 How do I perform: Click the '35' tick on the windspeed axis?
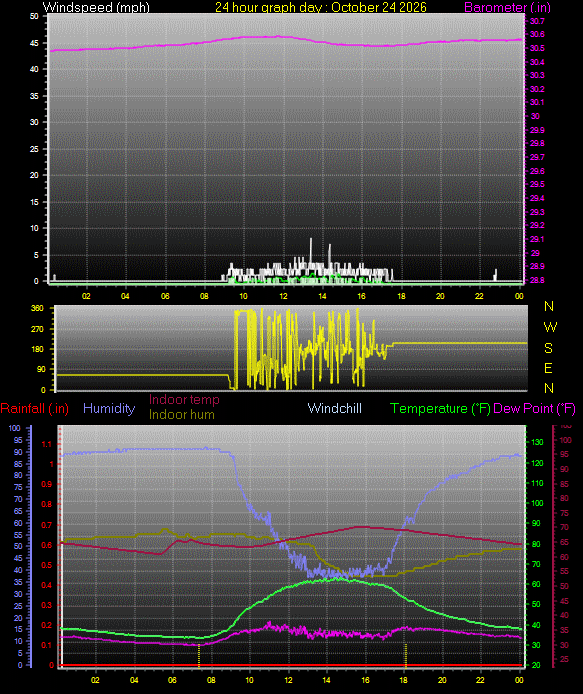35,96
